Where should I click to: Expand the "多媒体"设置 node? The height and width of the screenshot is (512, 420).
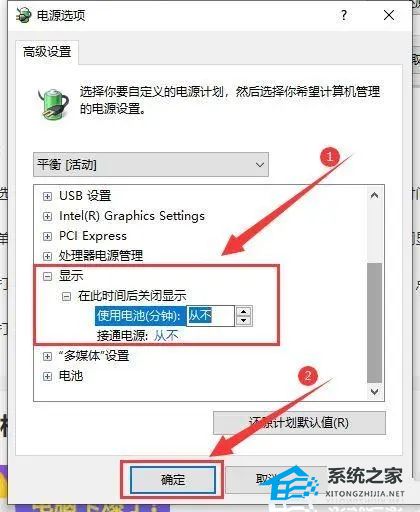[47, 356]
